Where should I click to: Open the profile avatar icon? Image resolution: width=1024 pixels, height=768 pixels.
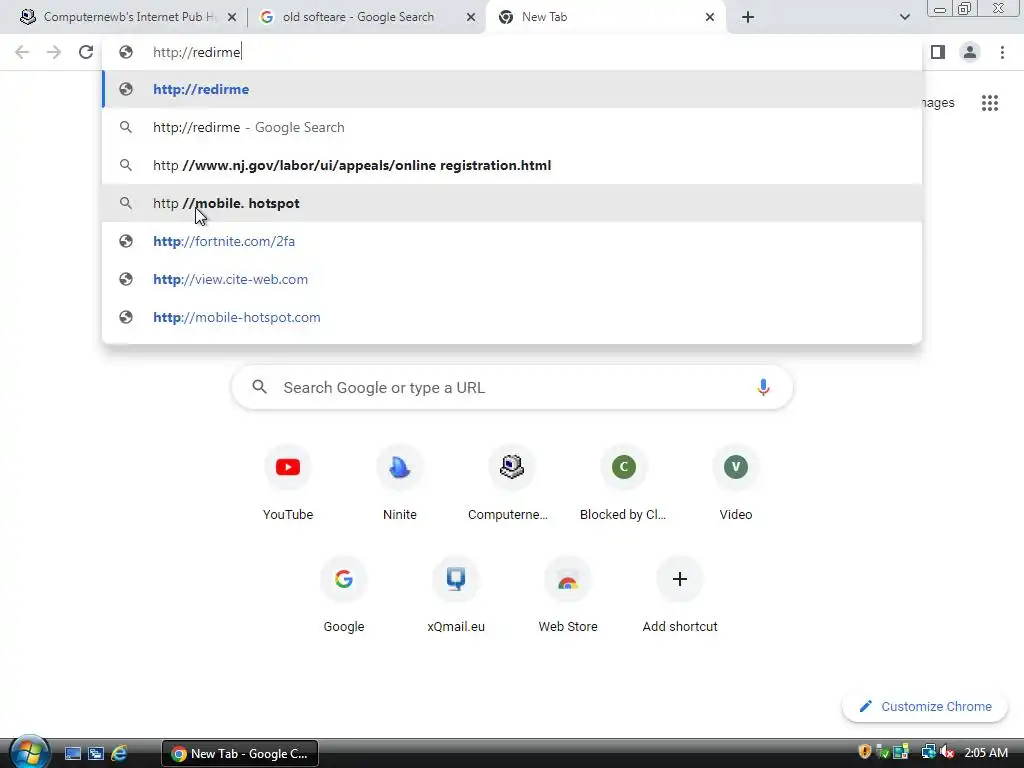(970, 52)
